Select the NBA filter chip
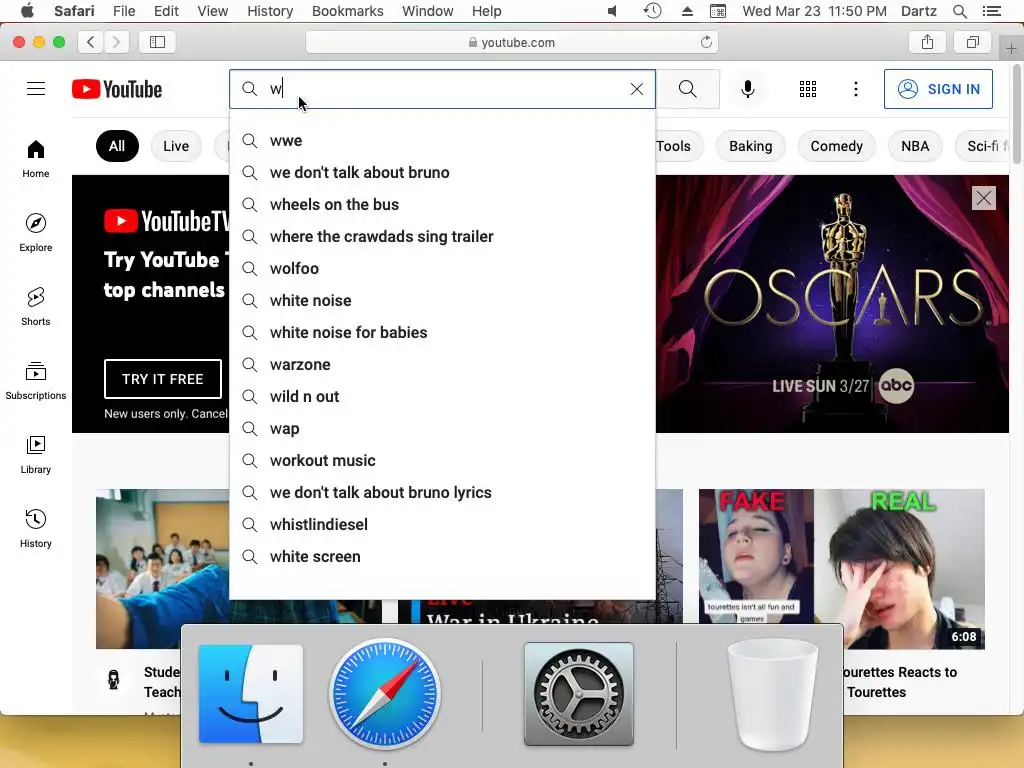1024x768 pixels. [915, 146]
